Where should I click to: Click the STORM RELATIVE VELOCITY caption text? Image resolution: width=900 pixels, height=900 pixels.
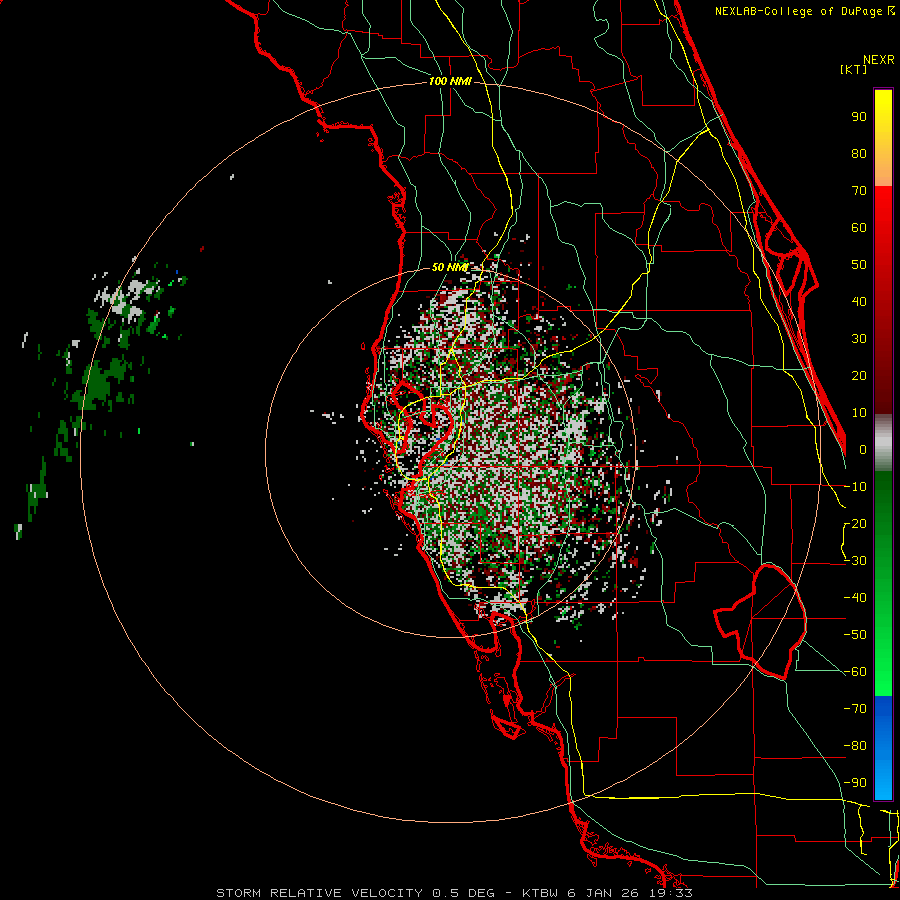pyautogui.click(x=321, y=893)
